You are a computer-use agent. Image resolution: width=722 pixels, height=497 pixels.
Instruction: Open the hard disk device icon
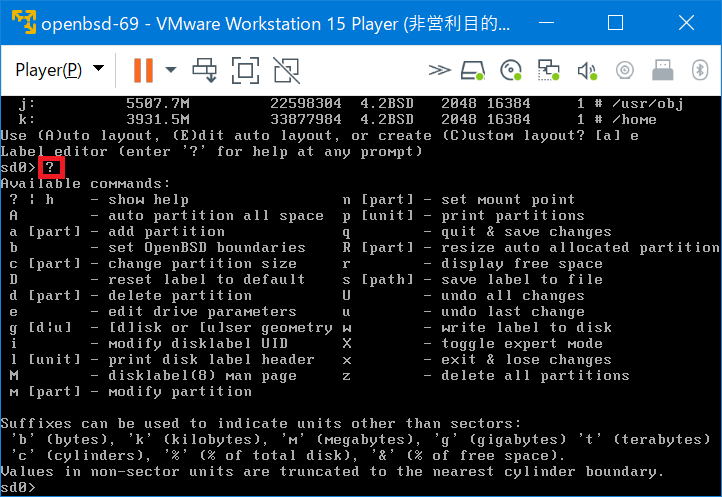point(472,70)
